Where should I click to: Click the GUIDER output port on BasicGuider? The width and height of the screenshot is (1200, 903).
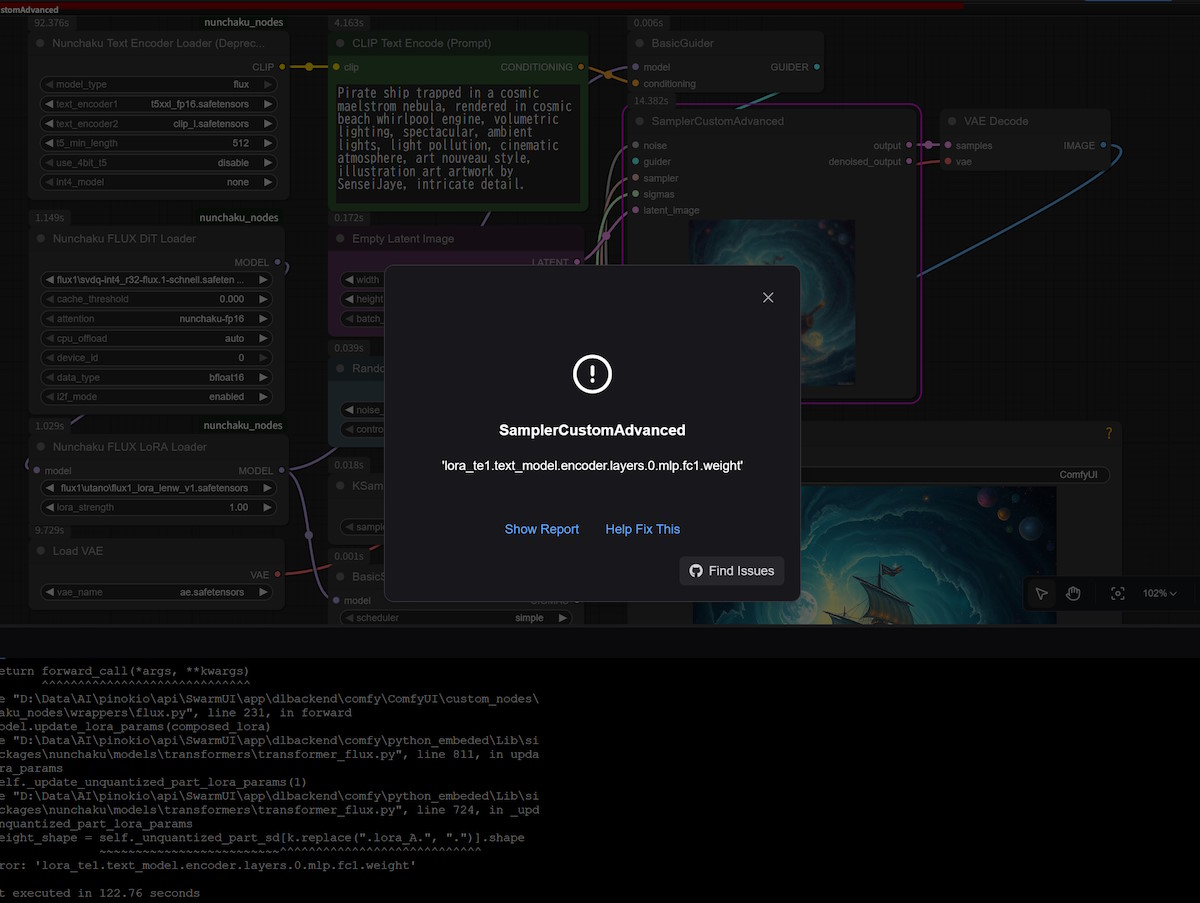click(x=818, y=67)
